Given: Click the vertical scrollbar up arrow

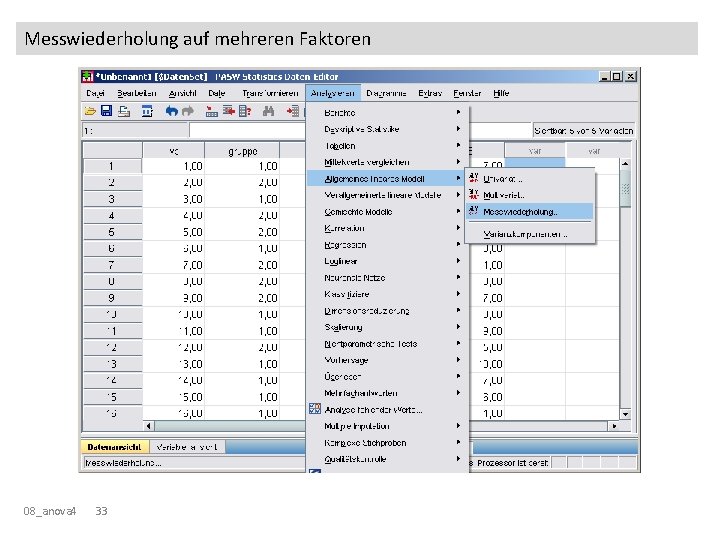Looking at the screenshot, I should (x=625, y=164).
